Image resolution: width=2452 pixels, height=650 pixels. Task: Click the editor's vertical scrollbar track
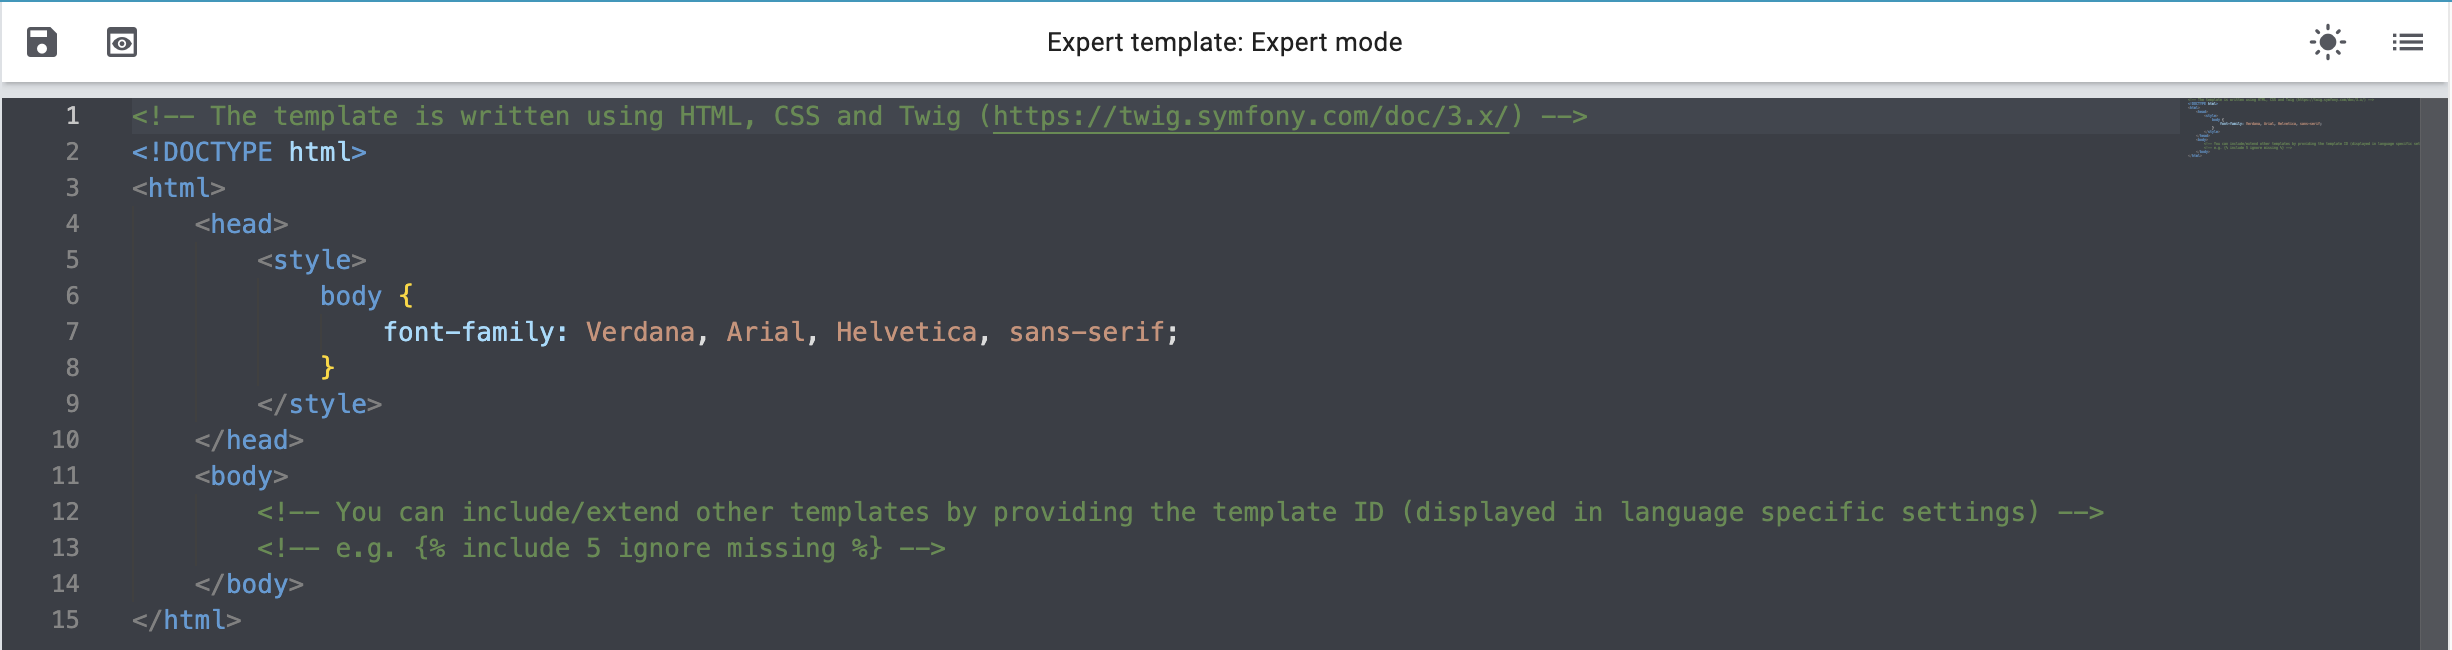pyautogui.click(x=2434, y=400)
